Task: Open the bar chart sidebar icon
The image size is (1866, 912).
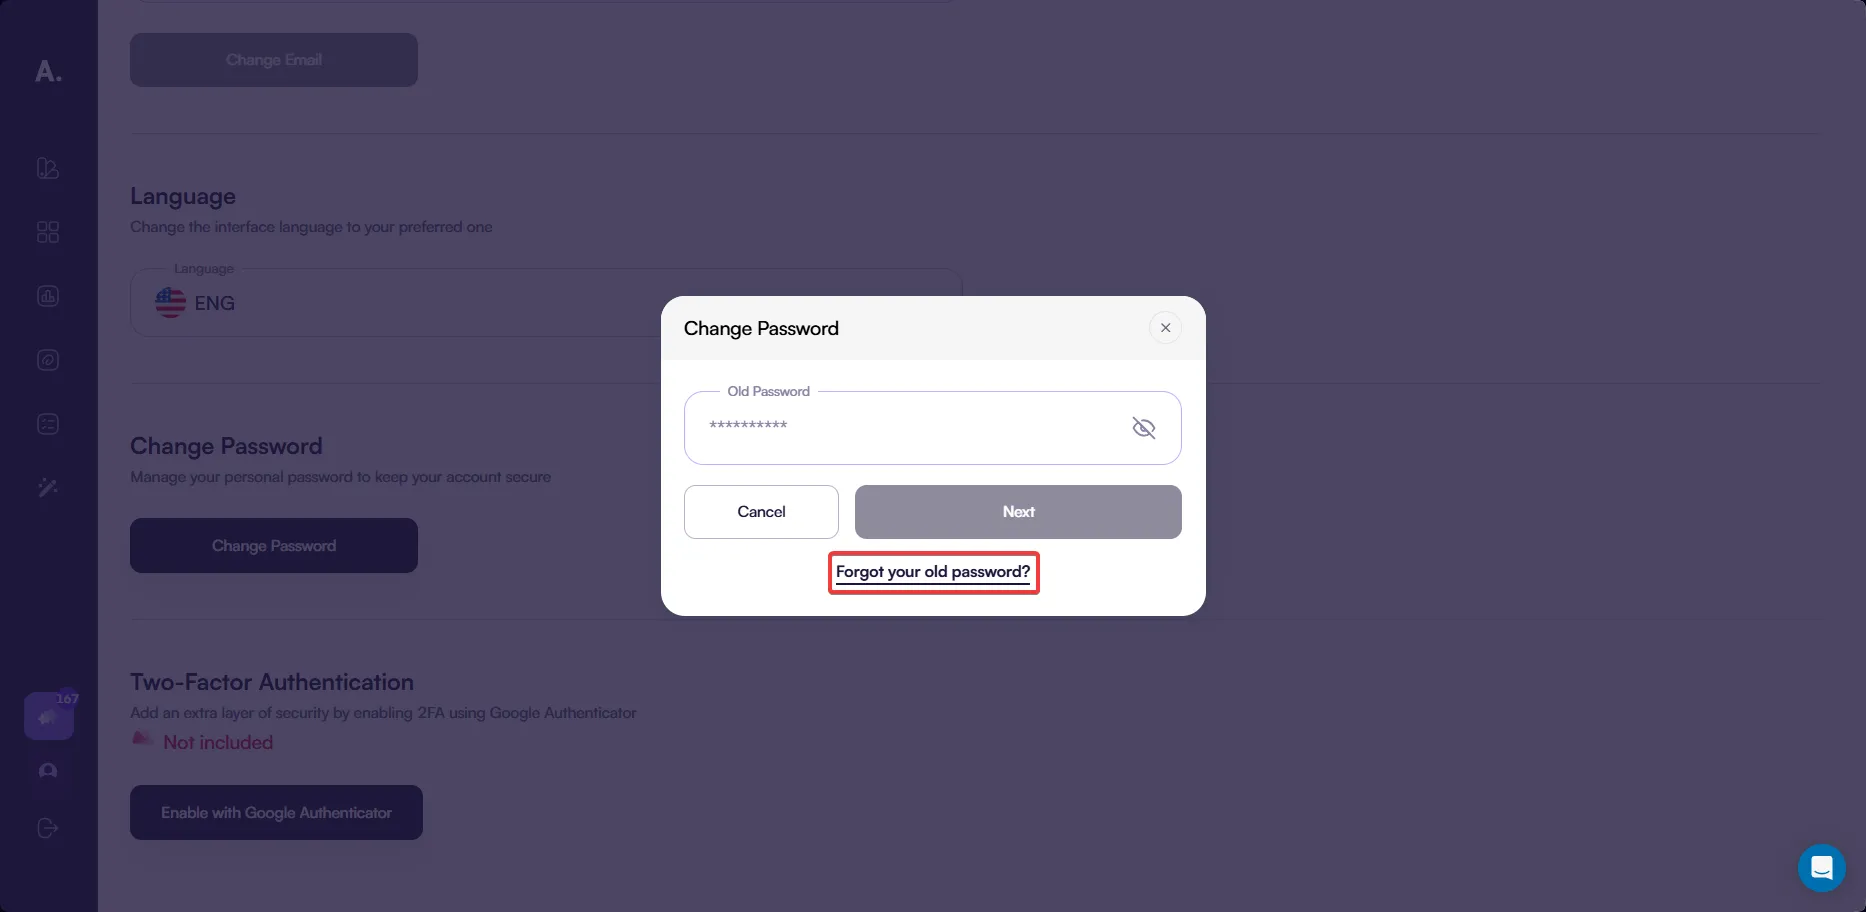Action: (48, 296)
